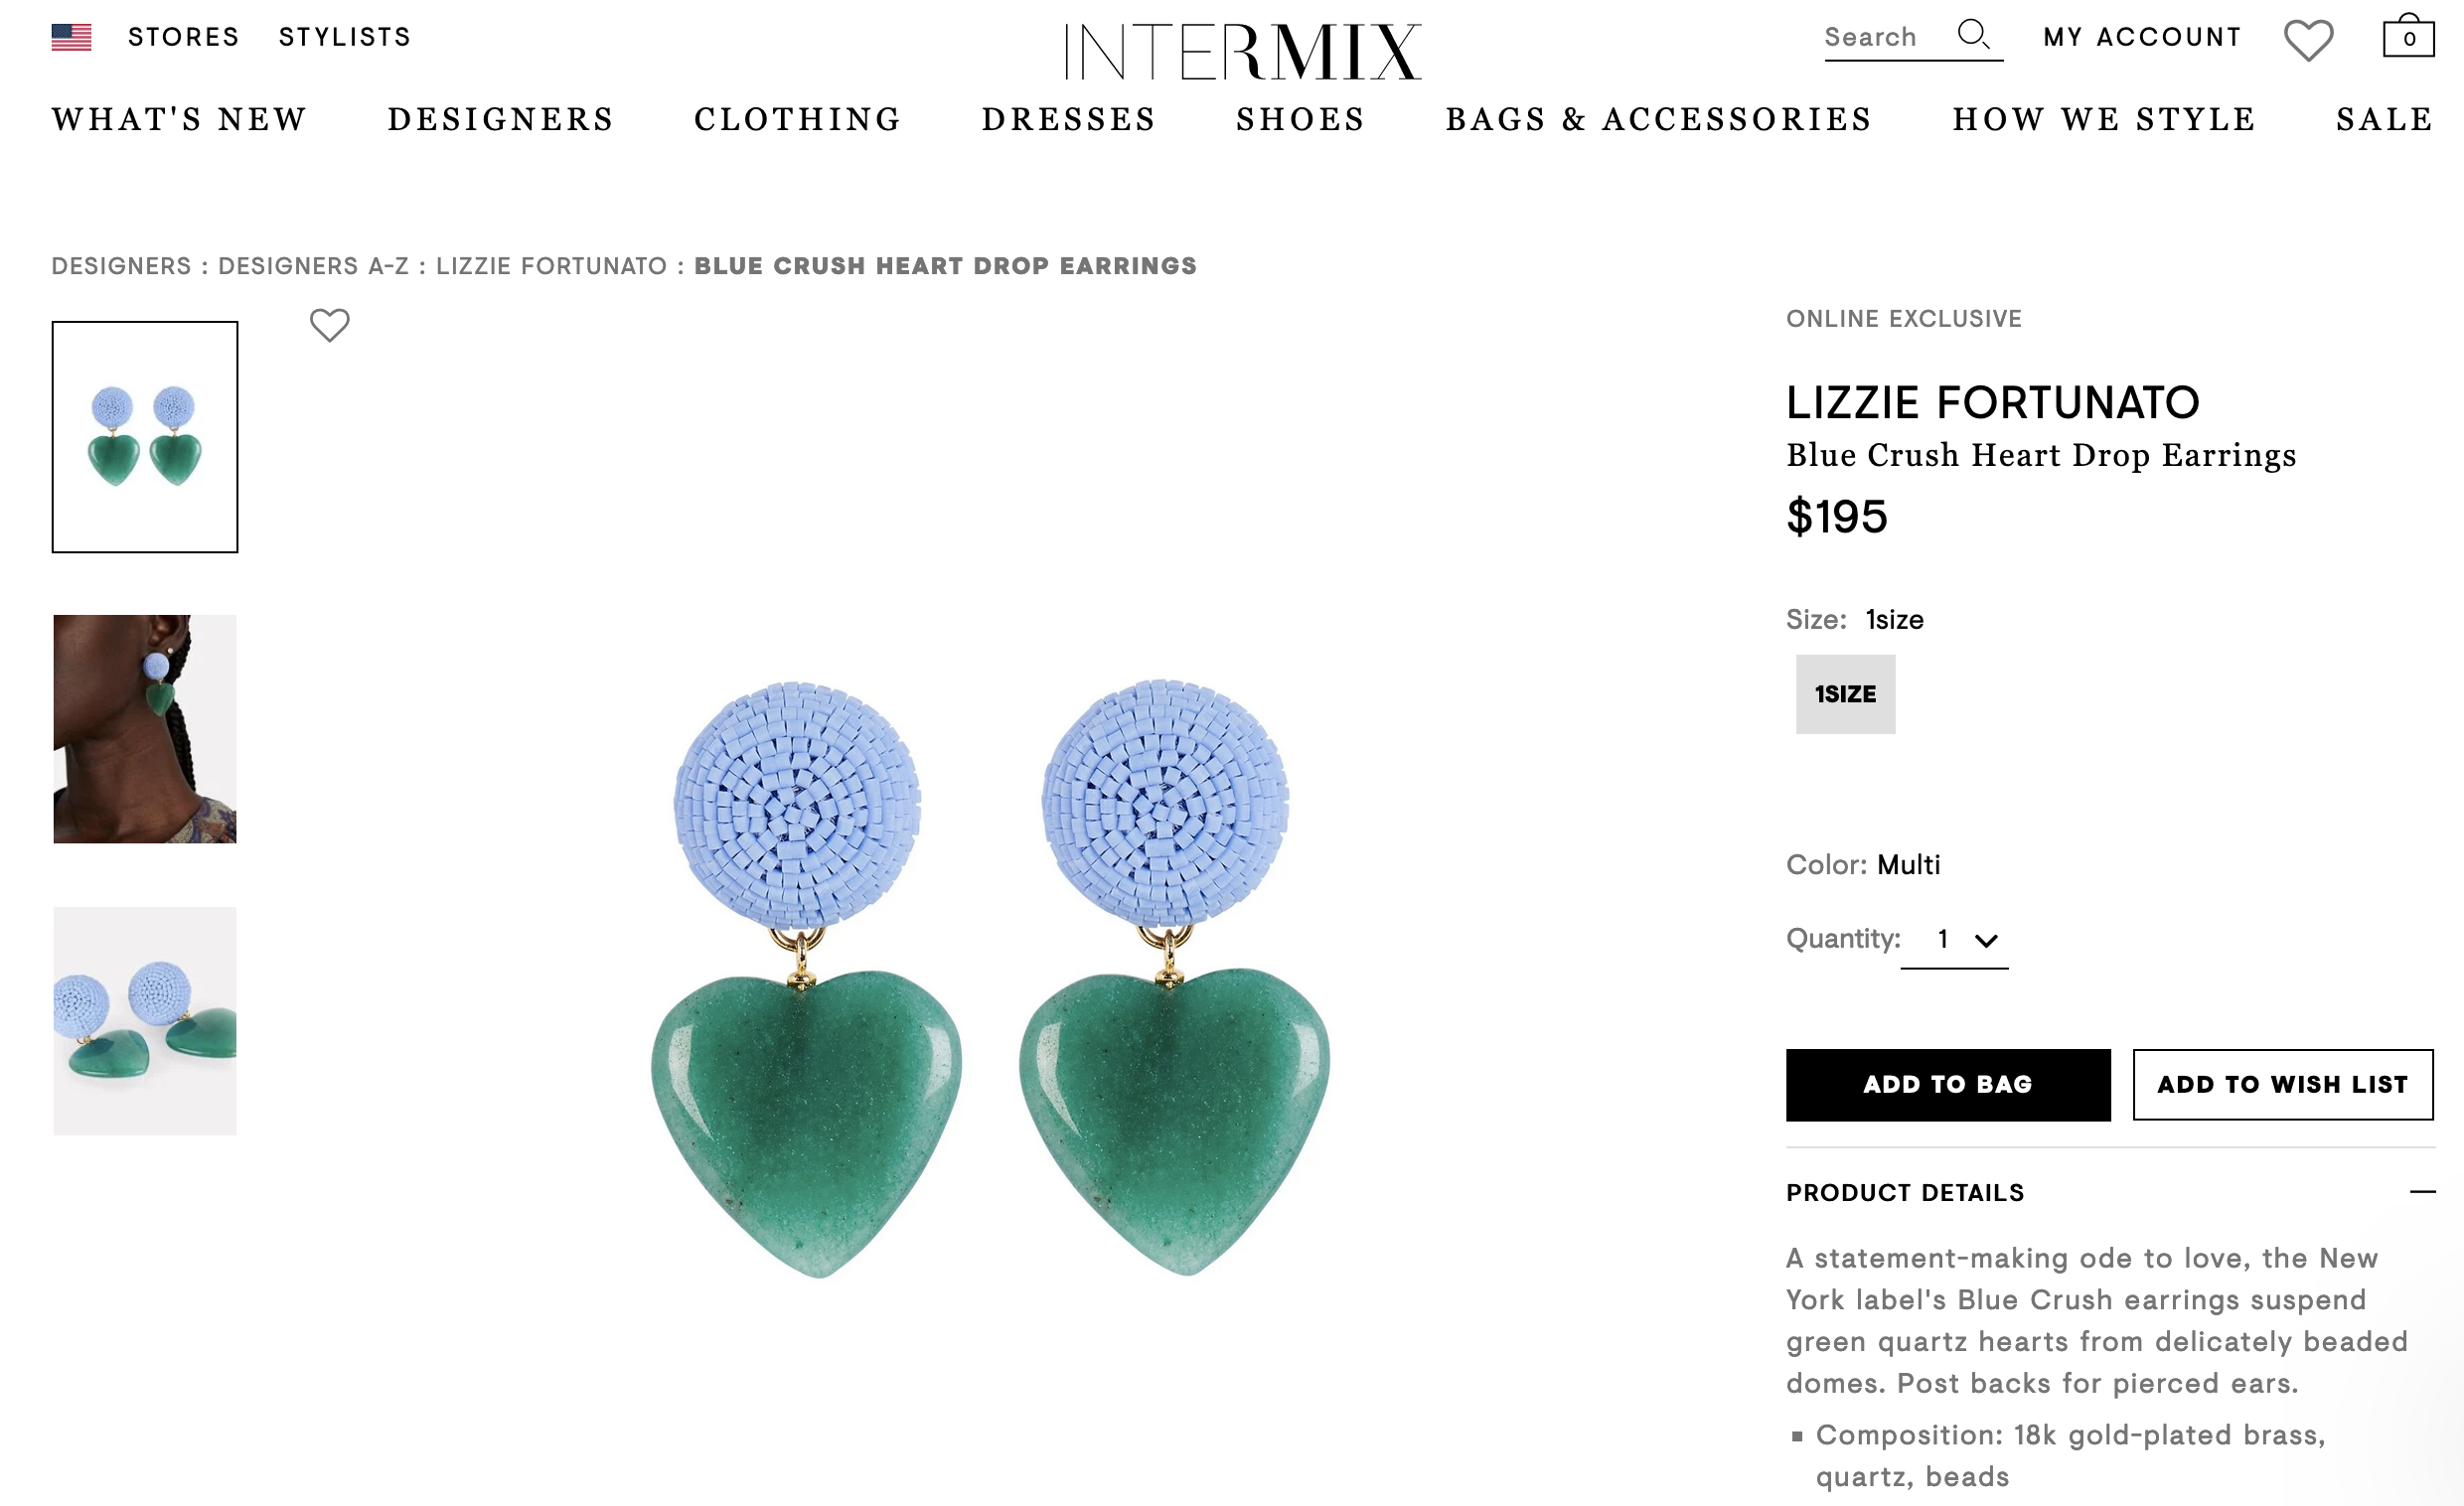Click the Lizzie Fortunato breadcrumb link
Viewport: 2464px width, 1506px height.
[552, 266]
